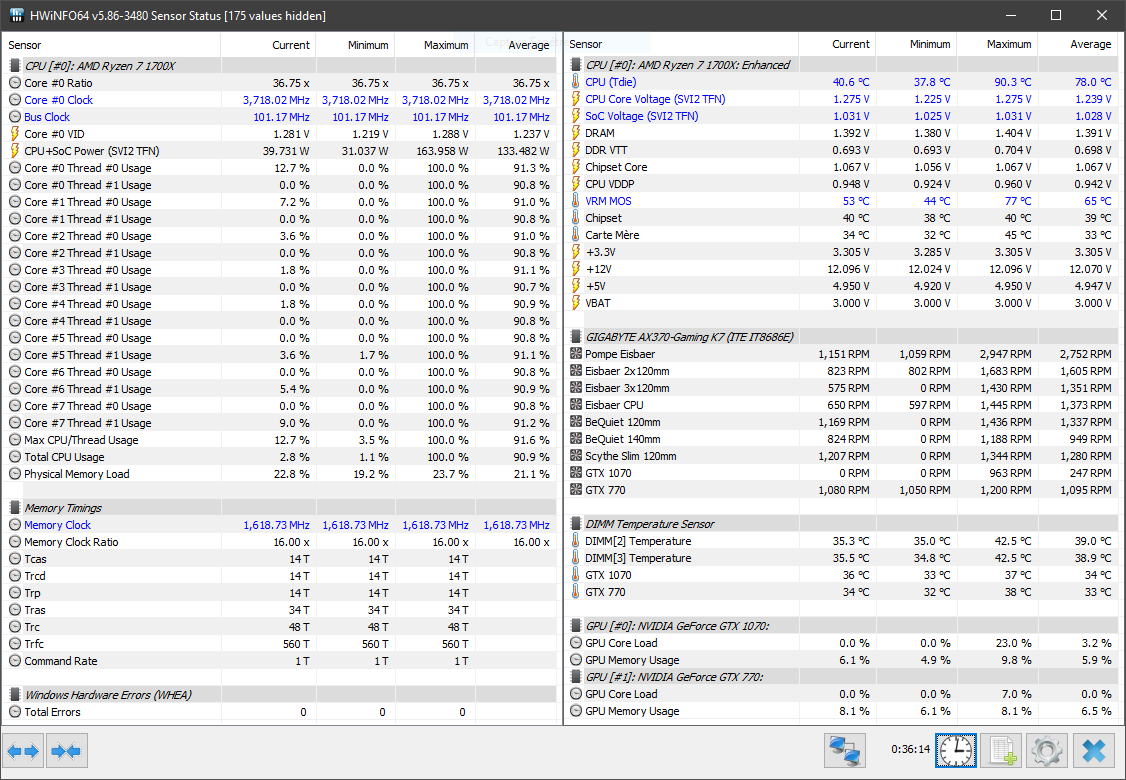Select the Tcas timing row
1126x780 pixels.
click(x=279, y=559)
